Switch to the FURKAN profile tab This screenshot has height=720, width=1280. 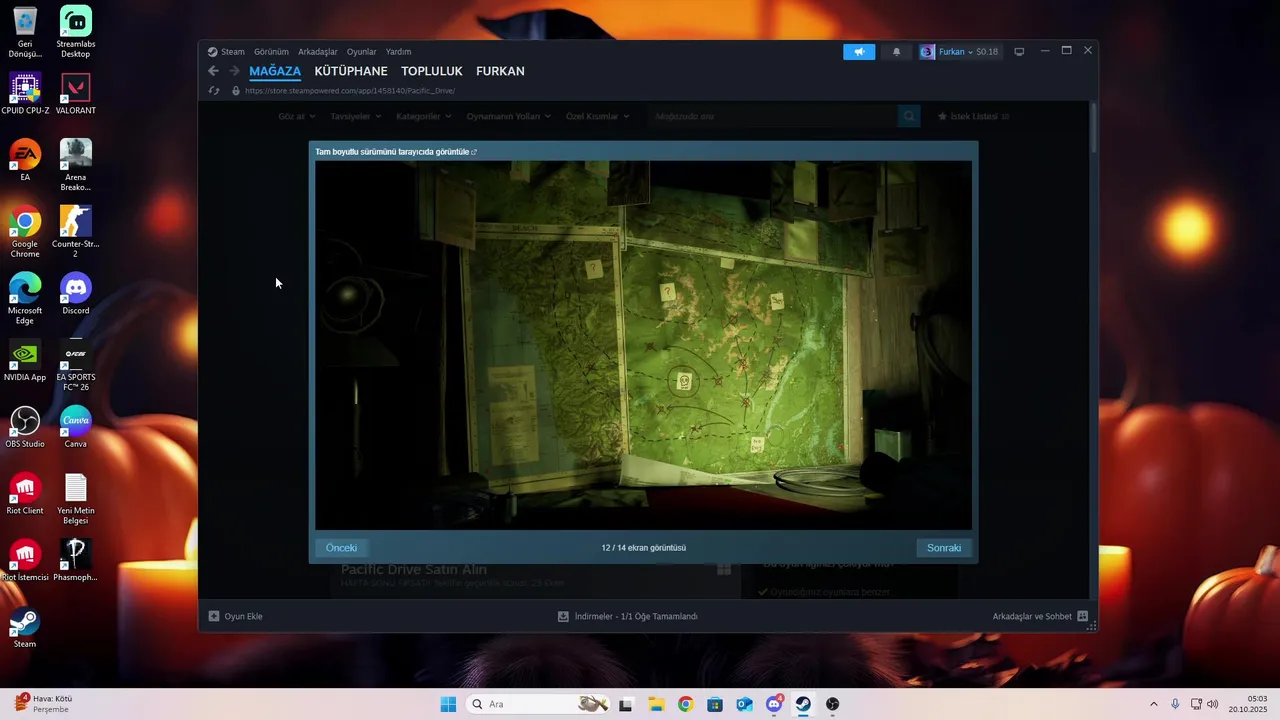pos(500,71)
